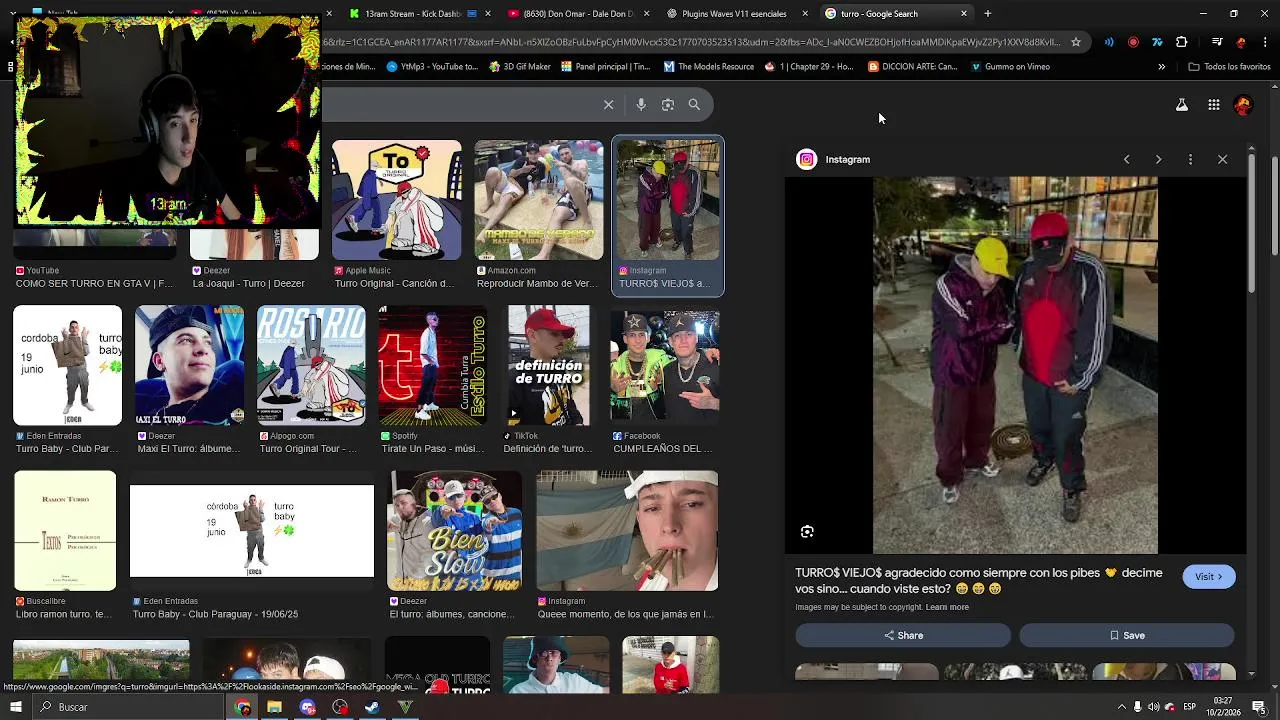Open Deezer Bien Slow album image
The height and width of the screenshot is (720, 1280).
pos(455,530)
